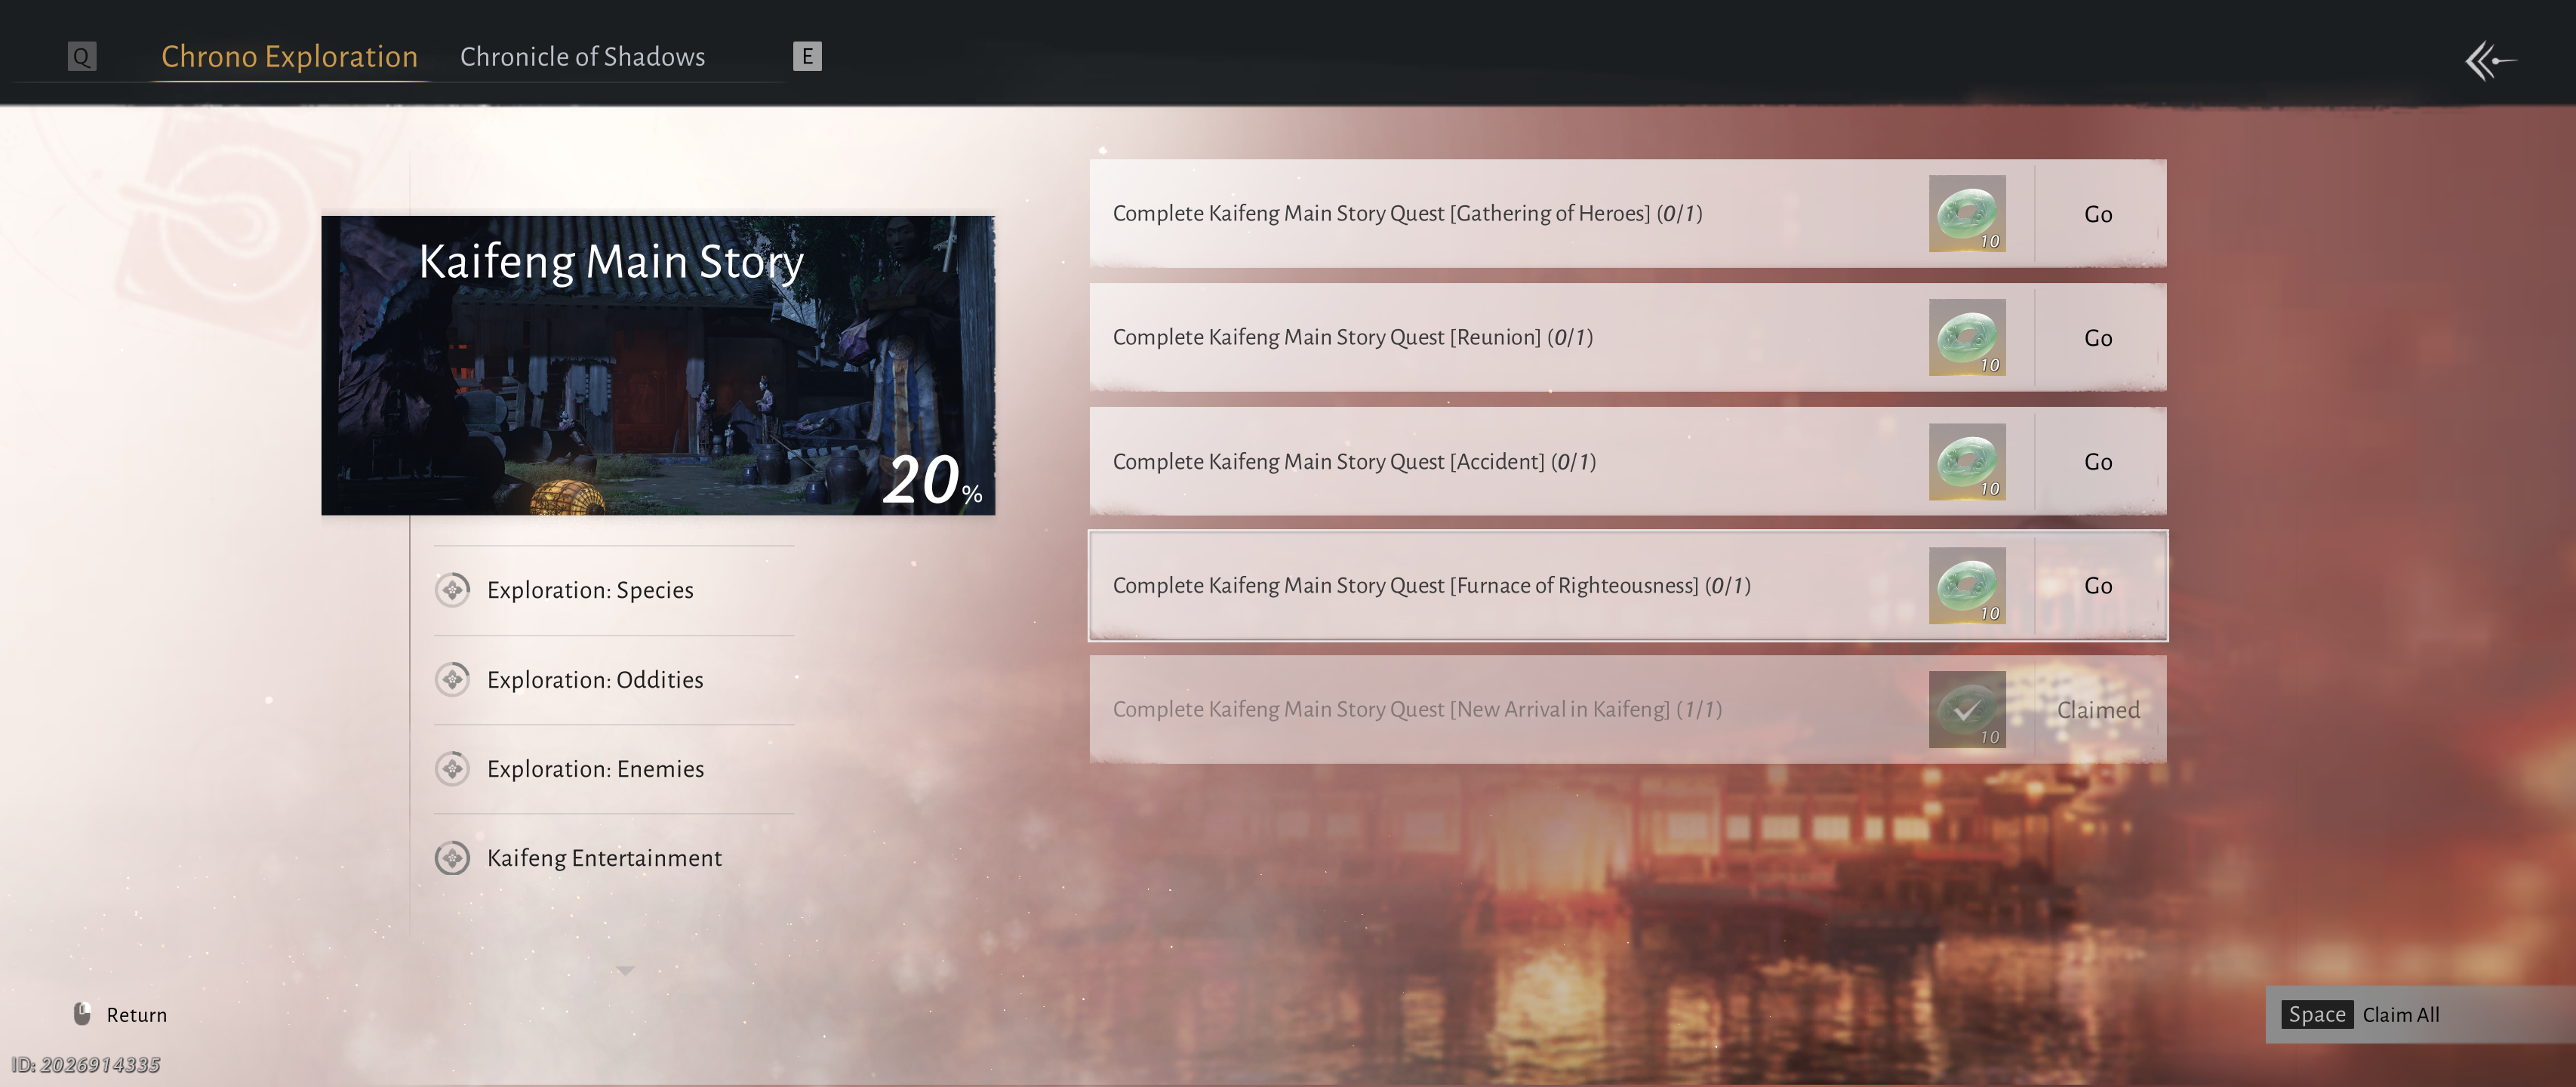Open Exploration: Oddities category
This screenshot has height=1087, width=2576.
594,680
